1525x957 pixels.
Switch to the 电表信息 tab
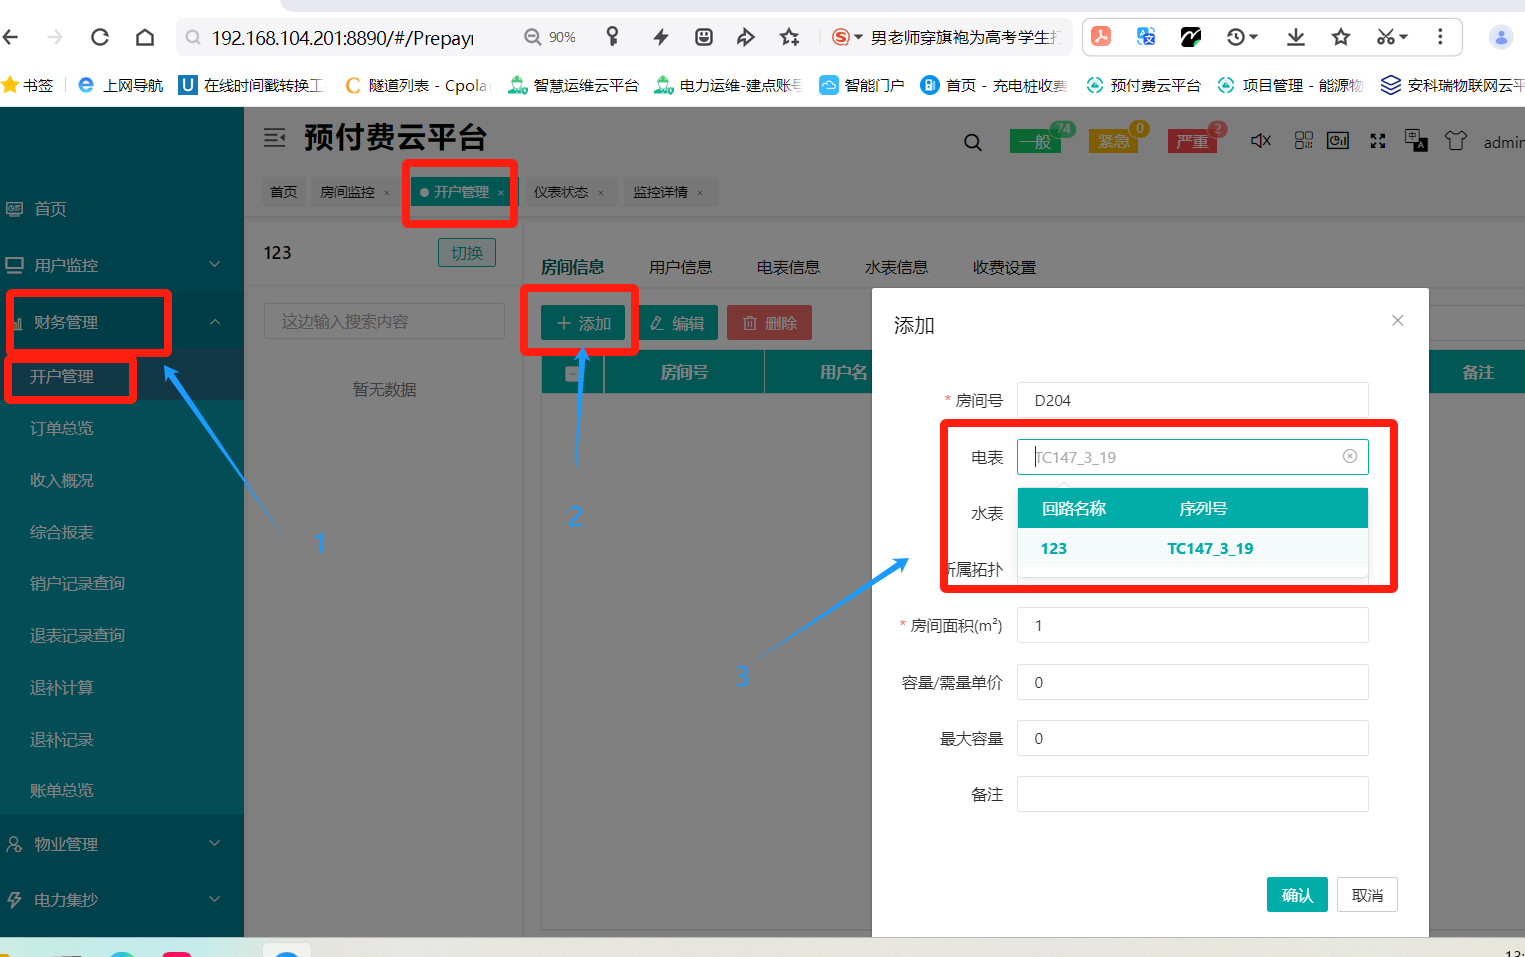pos(788,267)
